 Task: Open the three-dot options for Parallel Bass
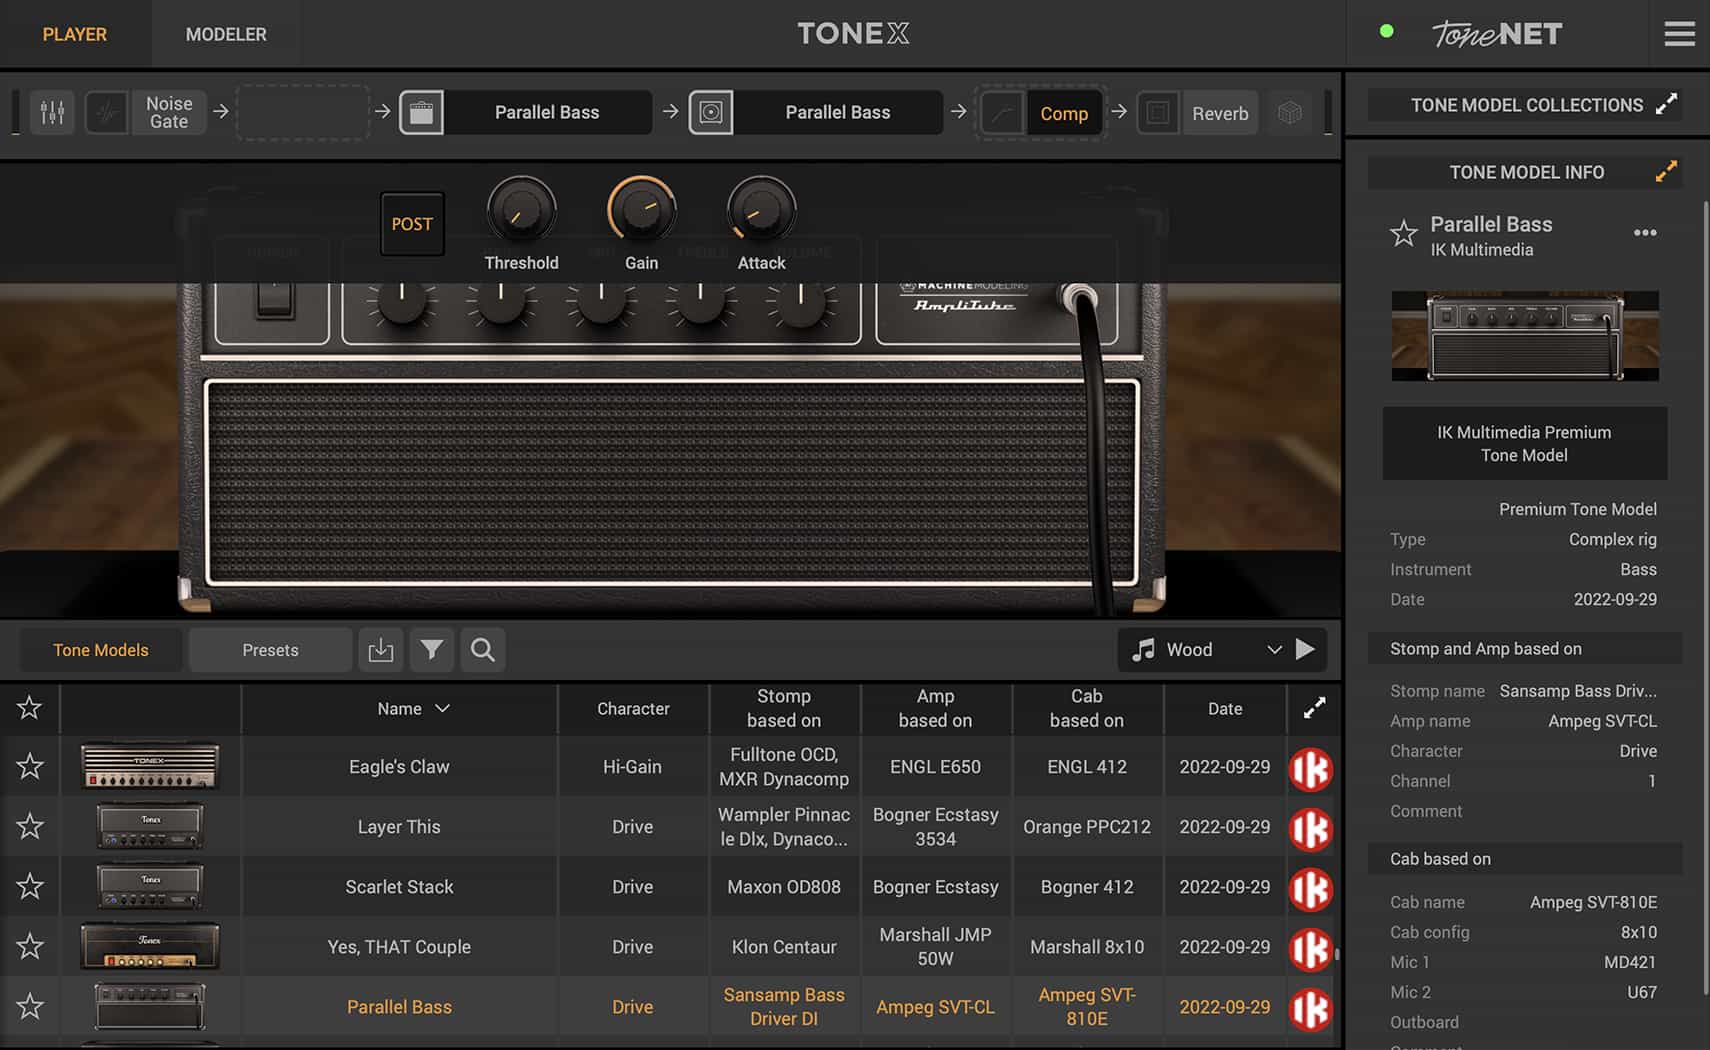click(1645, 233)
